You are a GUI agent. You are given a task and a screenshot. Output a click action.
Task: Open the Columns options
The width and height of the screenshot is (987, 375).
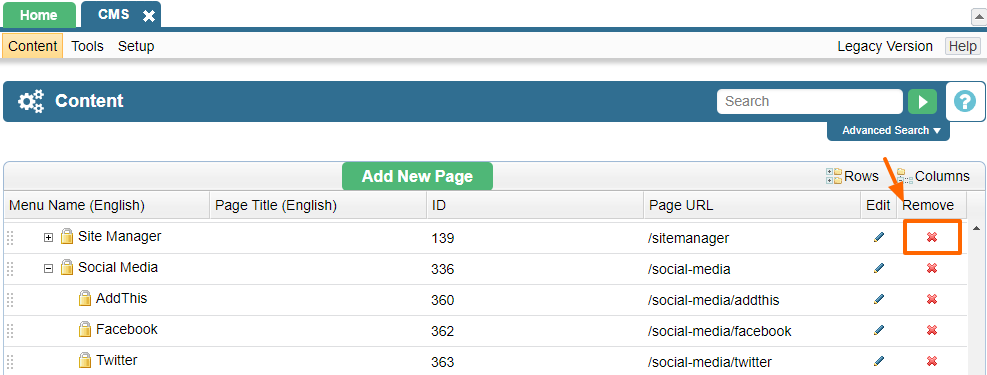click(x=933, y=176)
